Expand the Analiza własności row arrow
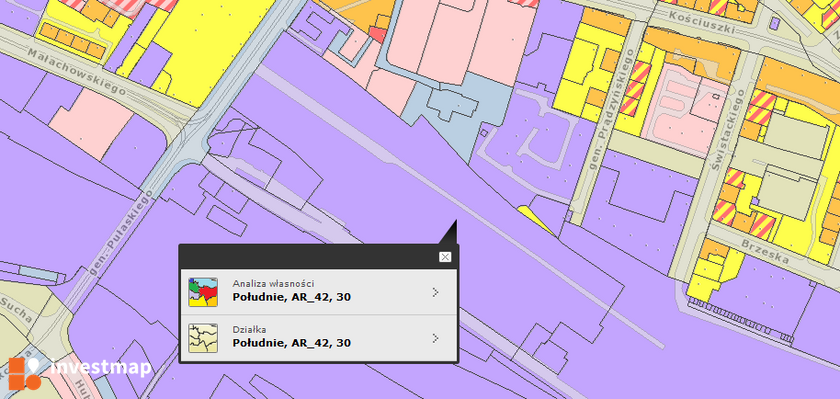This screenshot has width=840, height=399. [x=436, y=292]
